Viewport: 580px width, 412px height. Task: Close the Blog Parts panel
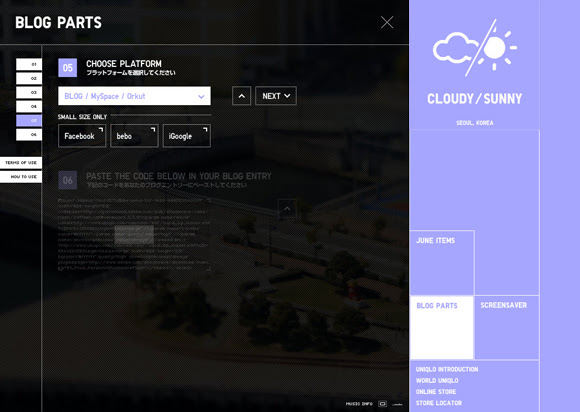point(387,22)
